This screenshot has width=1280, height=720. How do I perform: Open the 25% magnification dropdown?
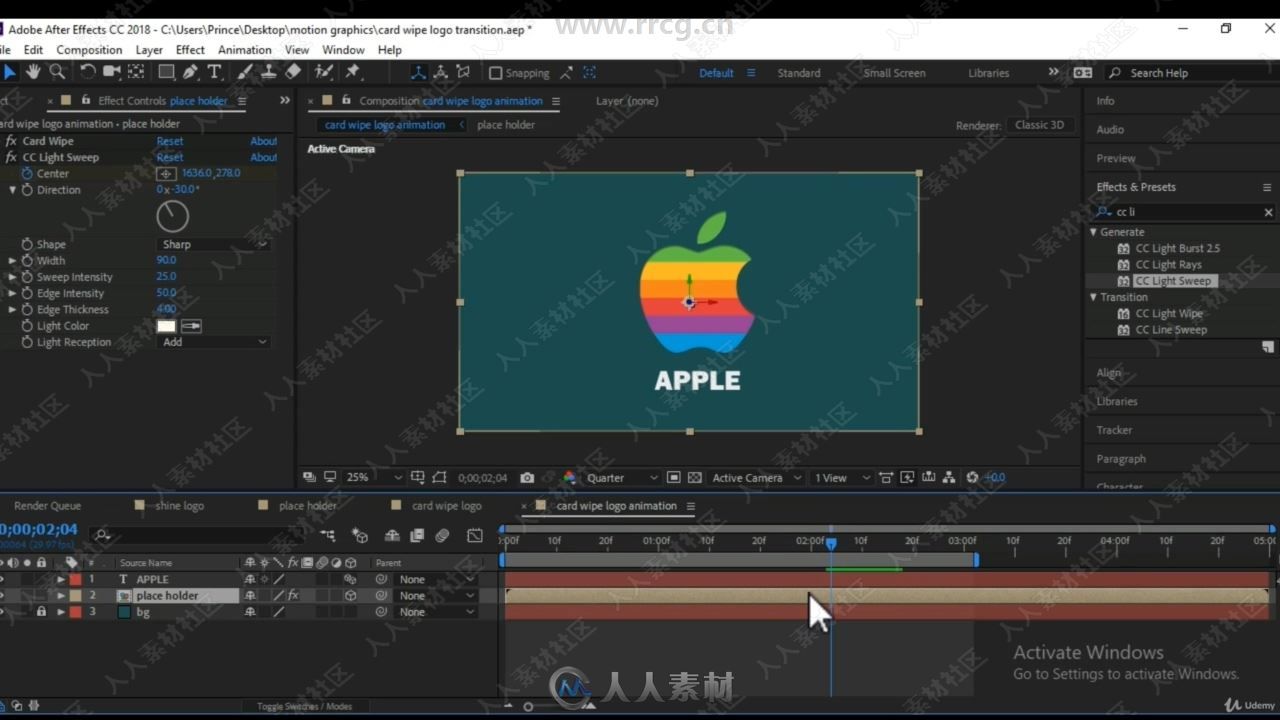tap(373, 478)
